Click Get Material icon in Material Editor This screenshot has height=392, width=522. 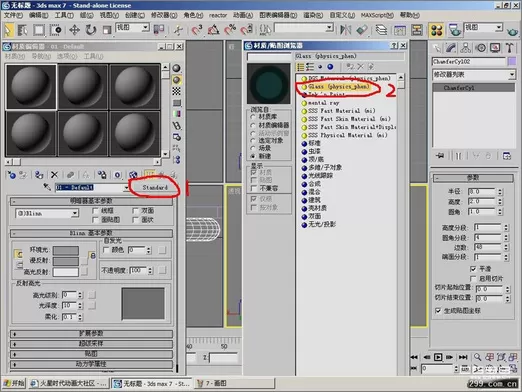click(x=12, y=175)
